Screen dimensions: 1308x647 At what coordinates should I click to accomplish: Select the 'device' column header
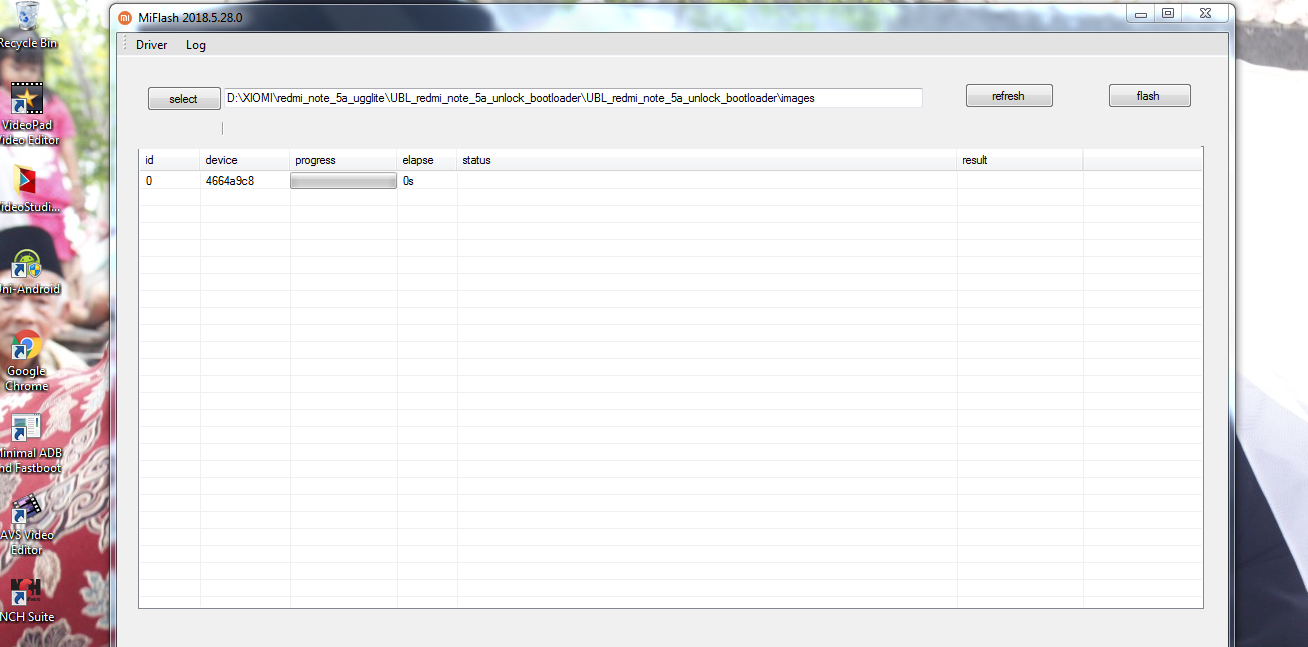pyautogui.click(x=245, y=160)
